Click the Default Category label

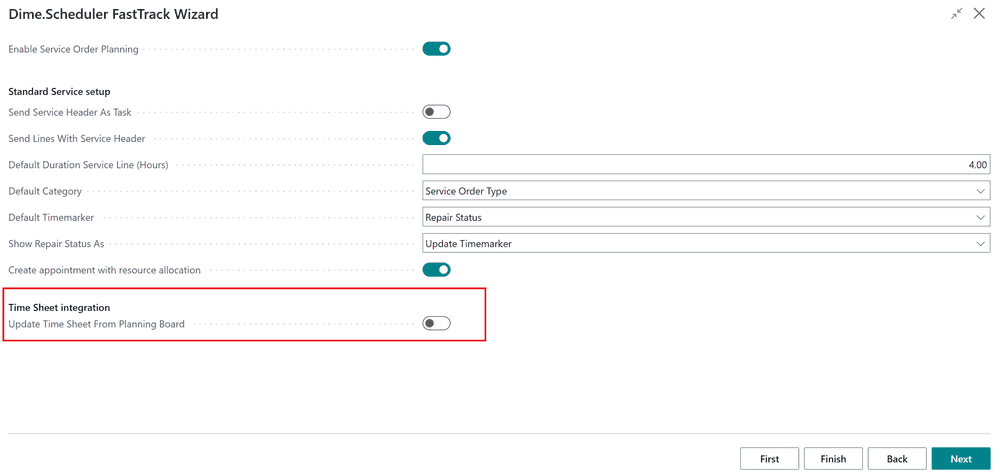[x=45, y=191]
